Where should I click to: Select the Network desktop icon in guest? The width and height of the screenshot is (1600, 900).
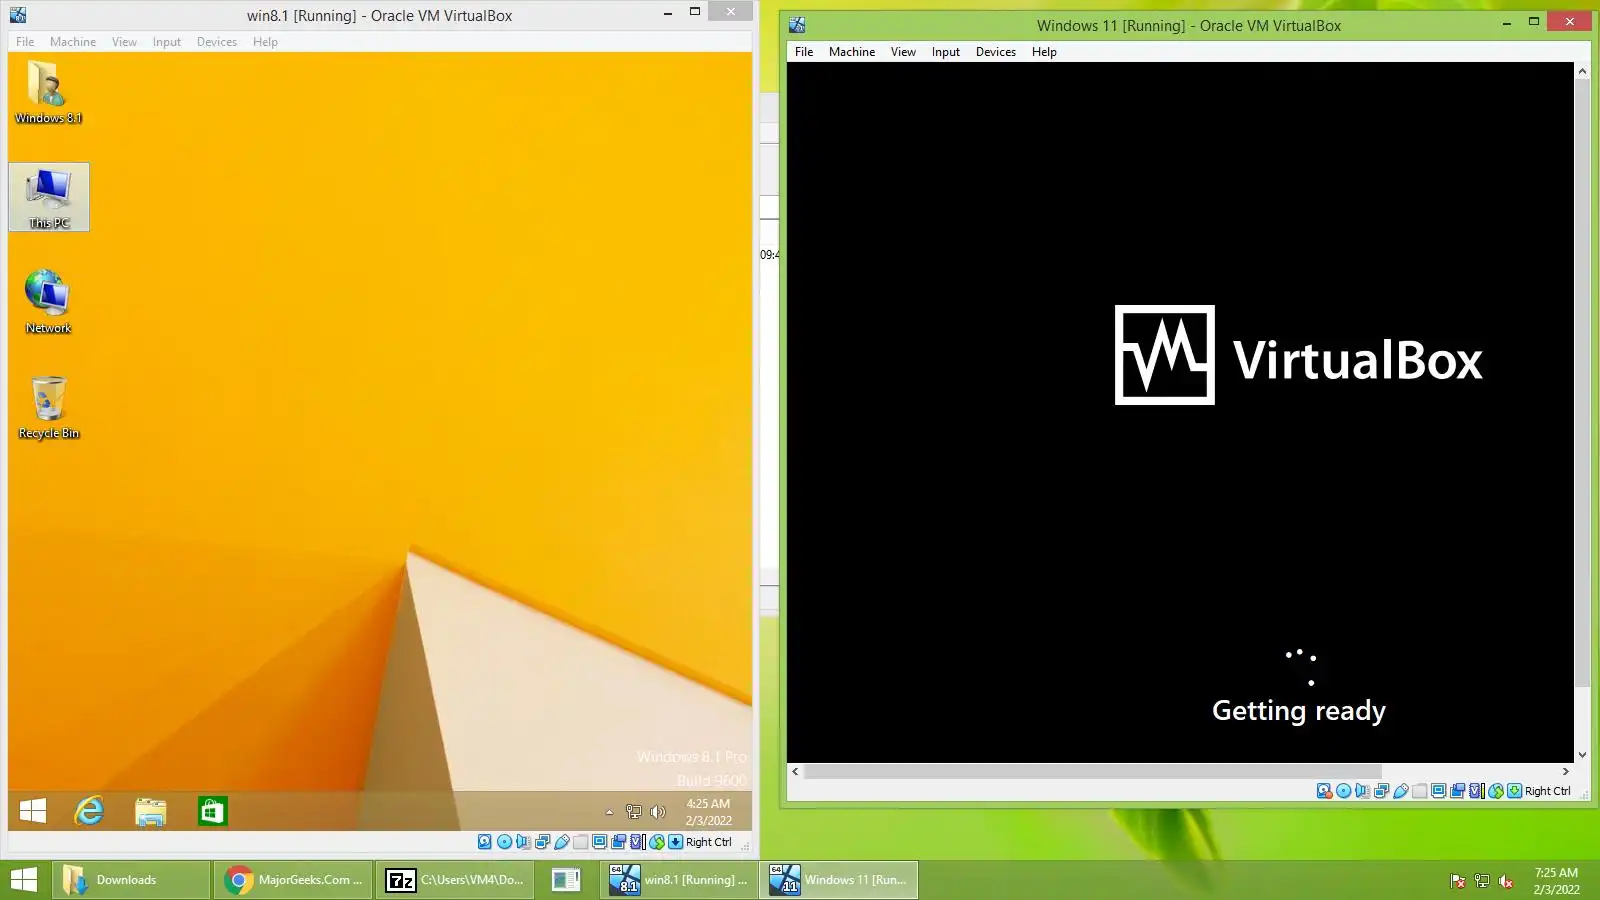pyautogui.click(x=48, y=301)
